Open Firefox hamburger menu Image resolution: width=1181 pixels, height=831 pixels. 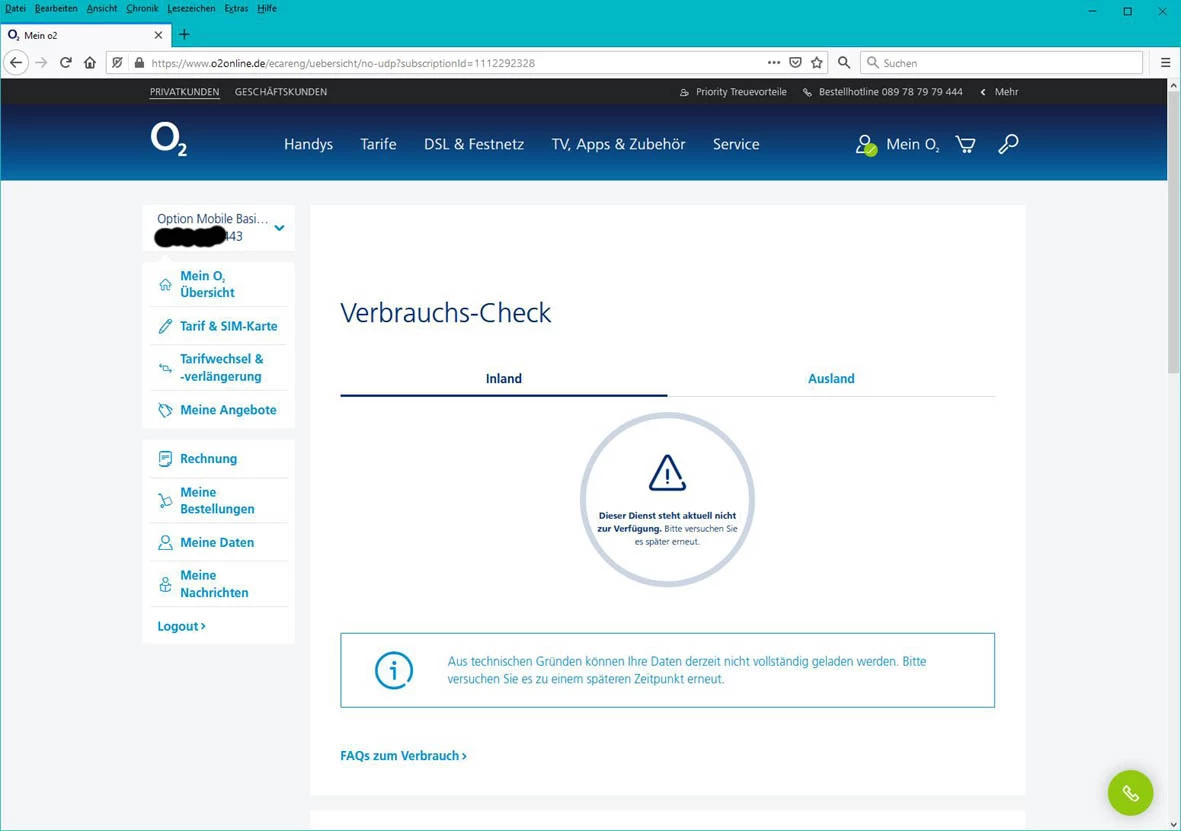[1165, 63]
